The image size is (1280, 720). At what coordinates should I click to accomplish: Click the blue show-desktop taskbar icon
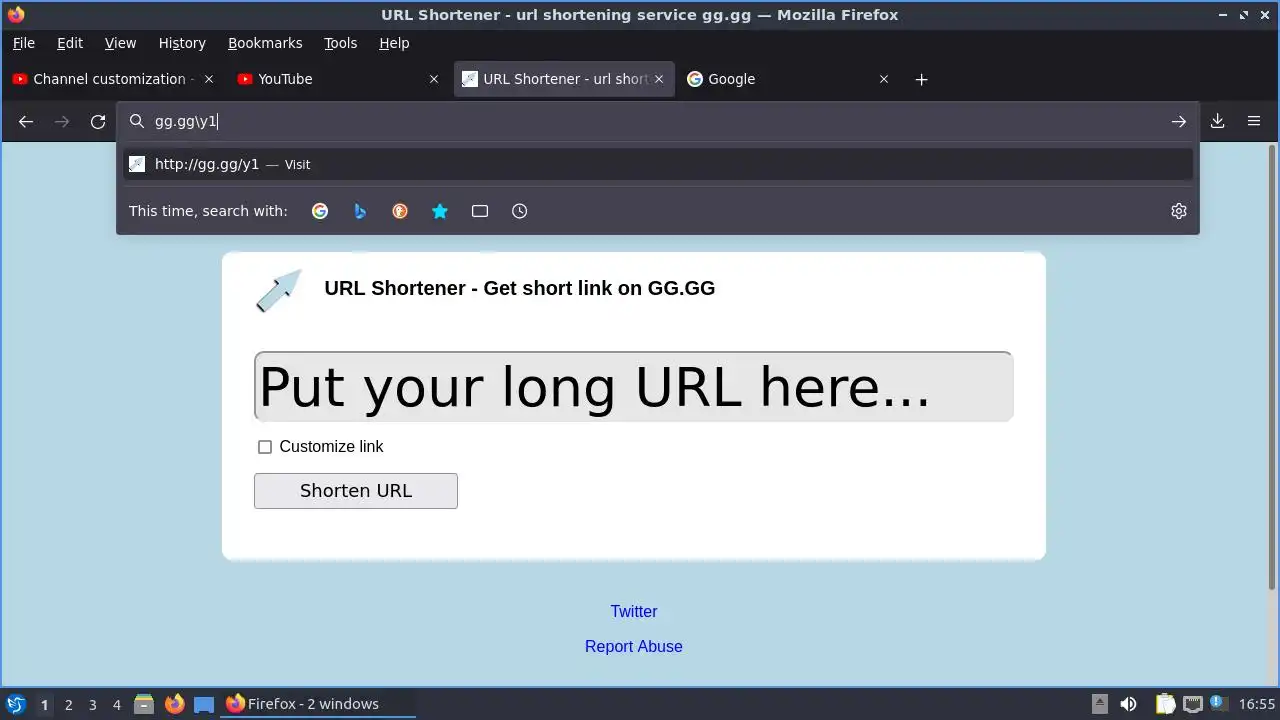204,704
